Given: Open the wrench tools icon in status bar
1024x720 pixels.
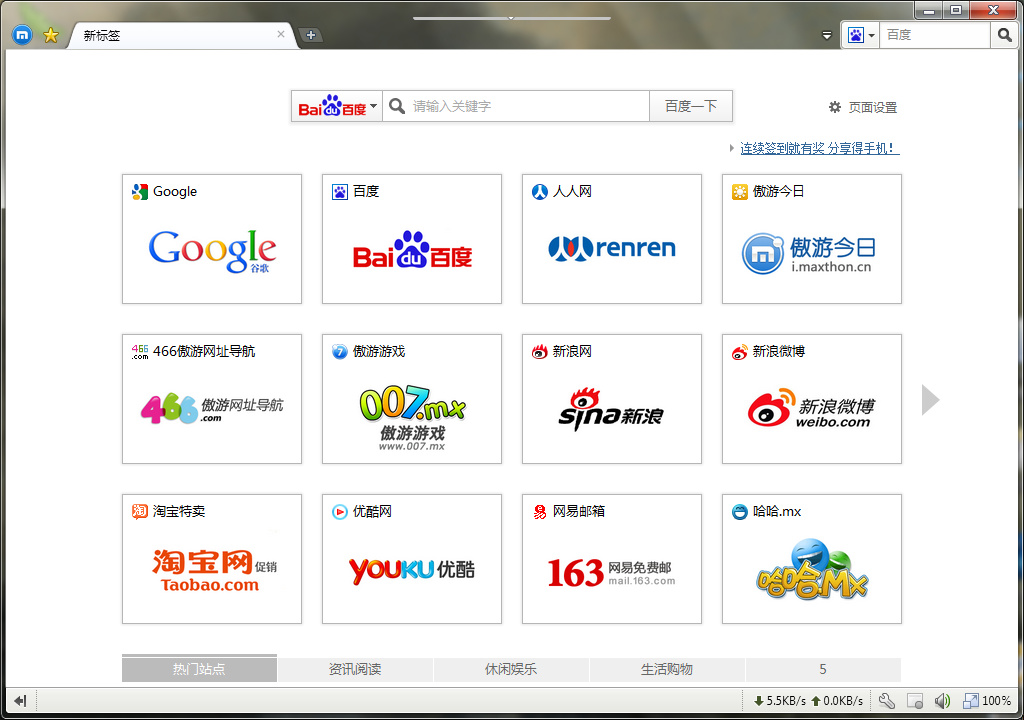Looking at the screenshot, I should pyautogui.click(x=886, y=701).
